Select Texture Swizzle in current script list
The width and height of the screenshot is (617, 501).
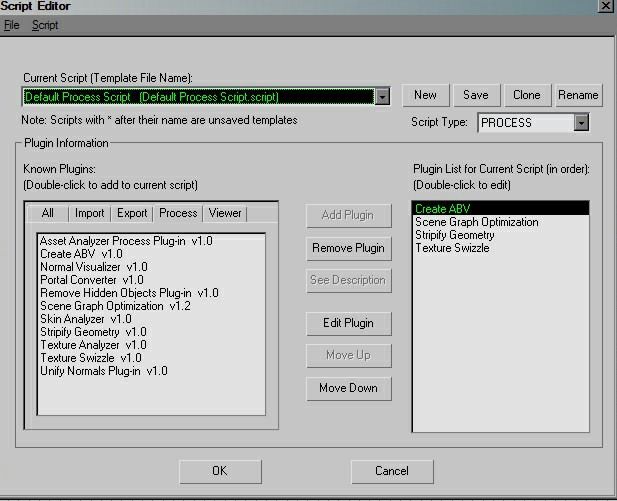click(x=501, y=248)
